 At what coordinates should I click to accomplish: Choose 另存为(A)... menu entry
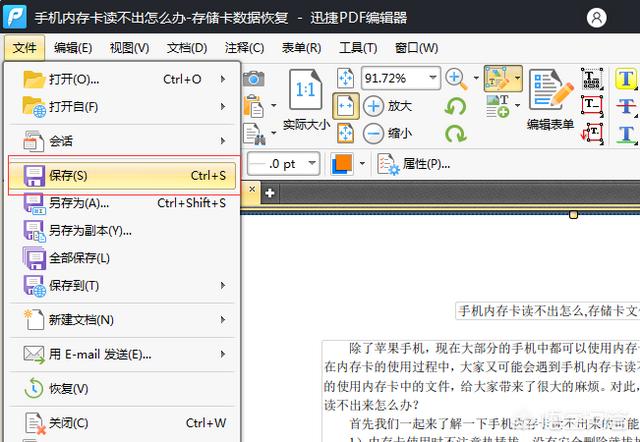[x=122, y=203]
